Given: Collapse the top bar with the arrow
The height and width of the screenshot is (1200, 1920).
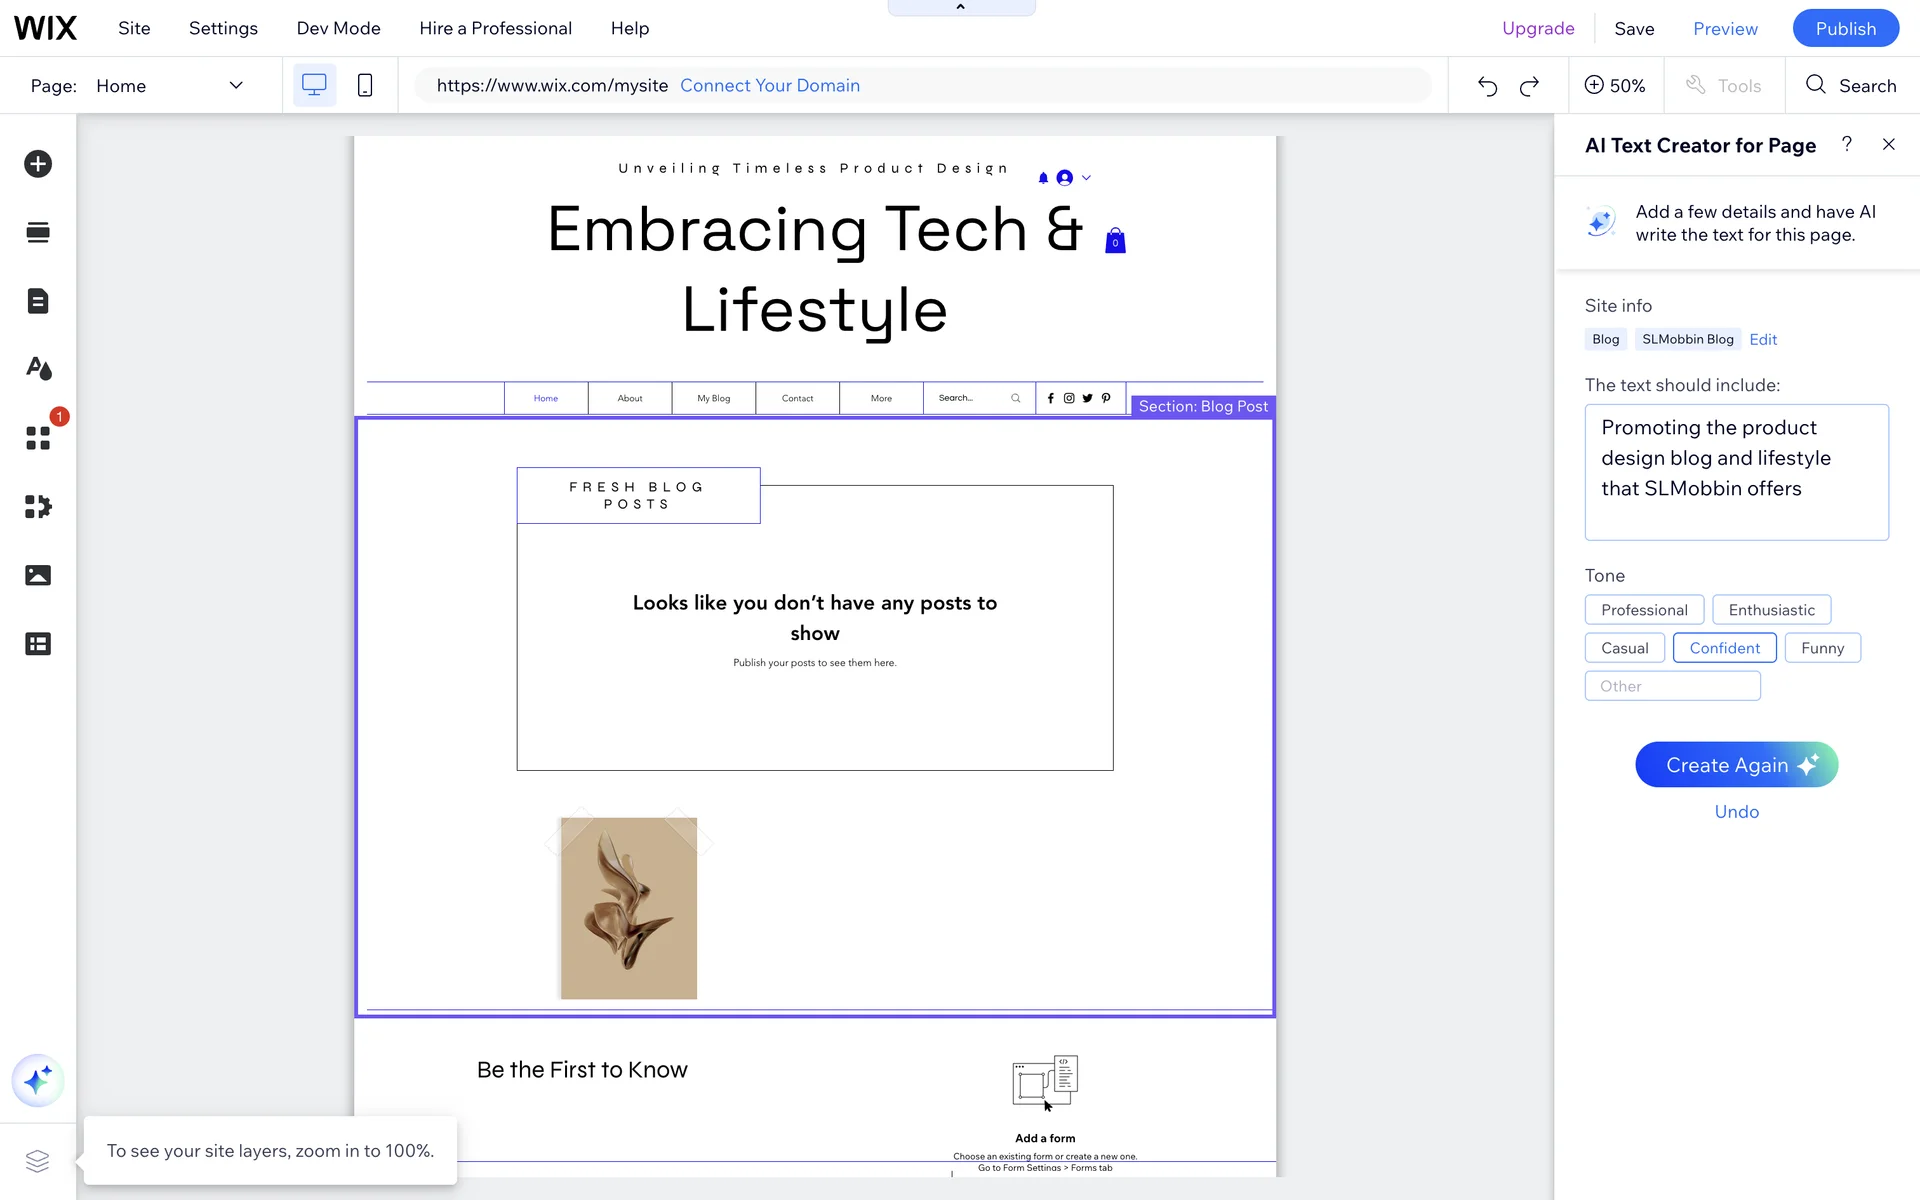Looking at the screenshot, I should pyautogui.click(x=960, y=7).
